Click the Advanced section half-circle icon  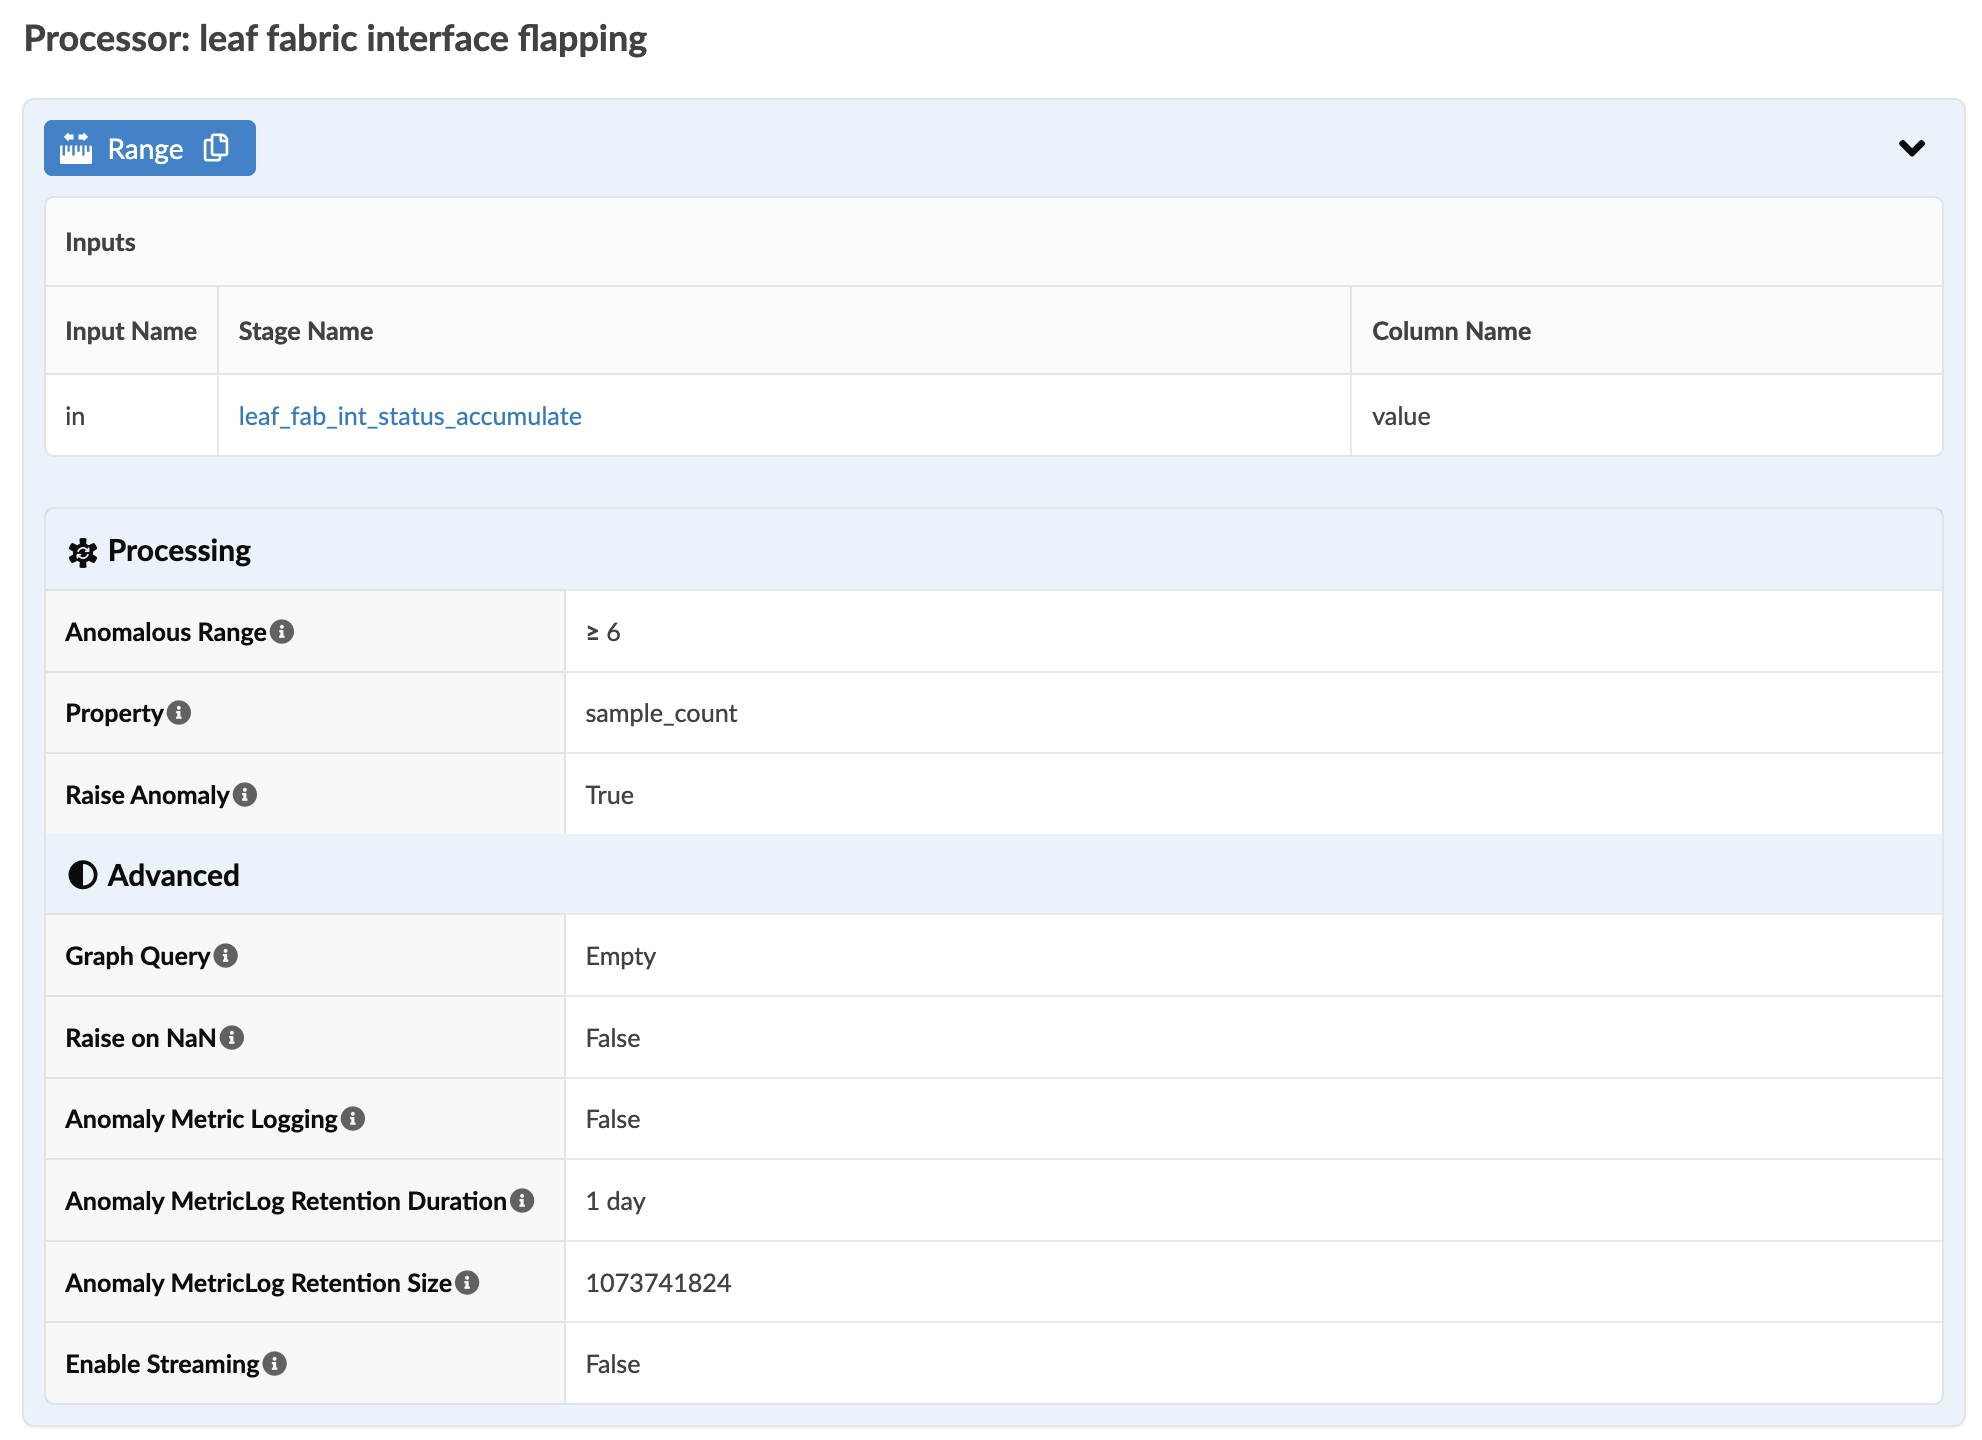(82, 875)
